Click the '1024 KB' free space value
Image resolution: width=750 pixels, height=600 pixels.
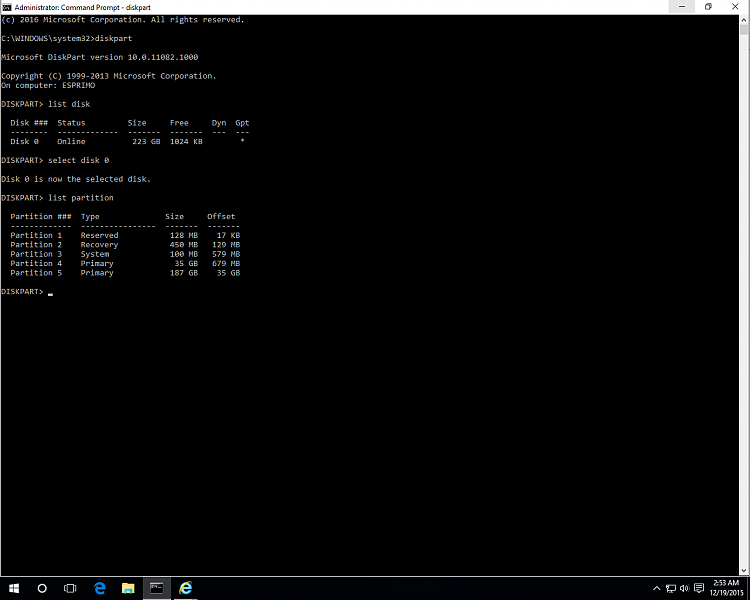[186, 142]
